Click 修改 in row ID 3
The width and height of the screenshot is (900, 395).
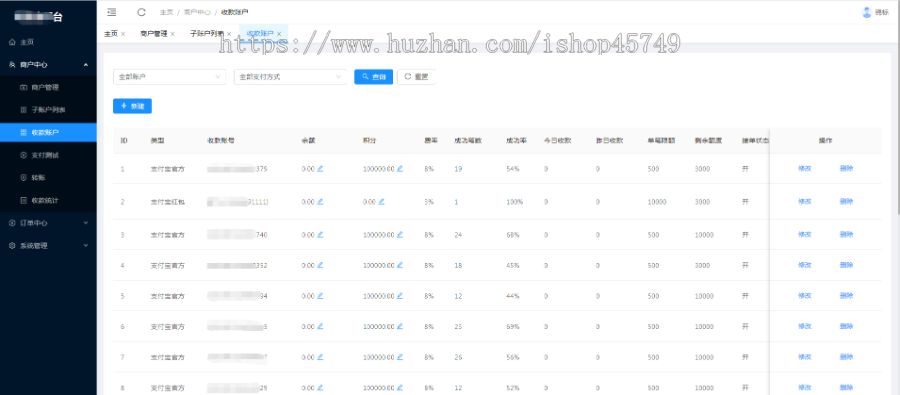coord(805,234)
